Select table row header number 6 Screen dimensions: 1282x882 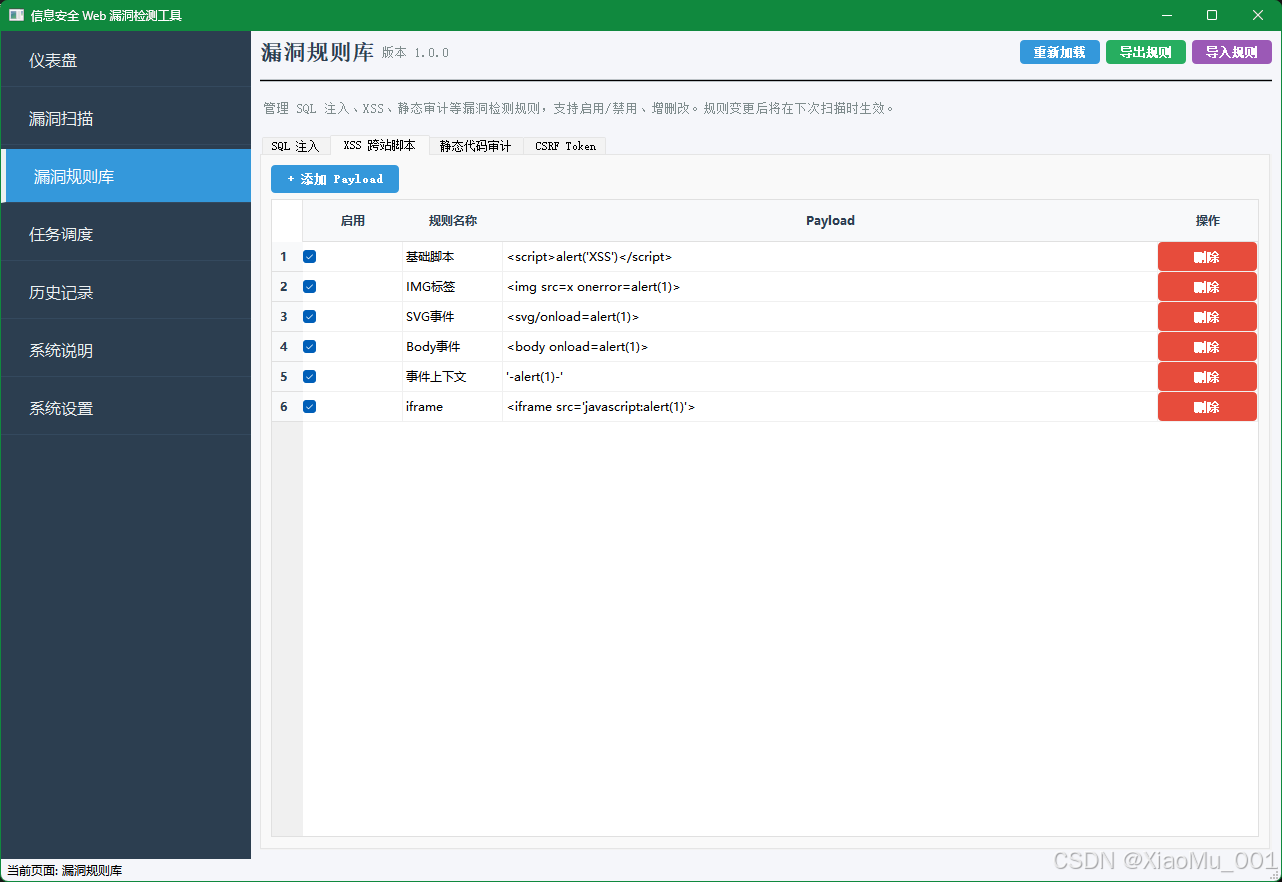[287, 407]
